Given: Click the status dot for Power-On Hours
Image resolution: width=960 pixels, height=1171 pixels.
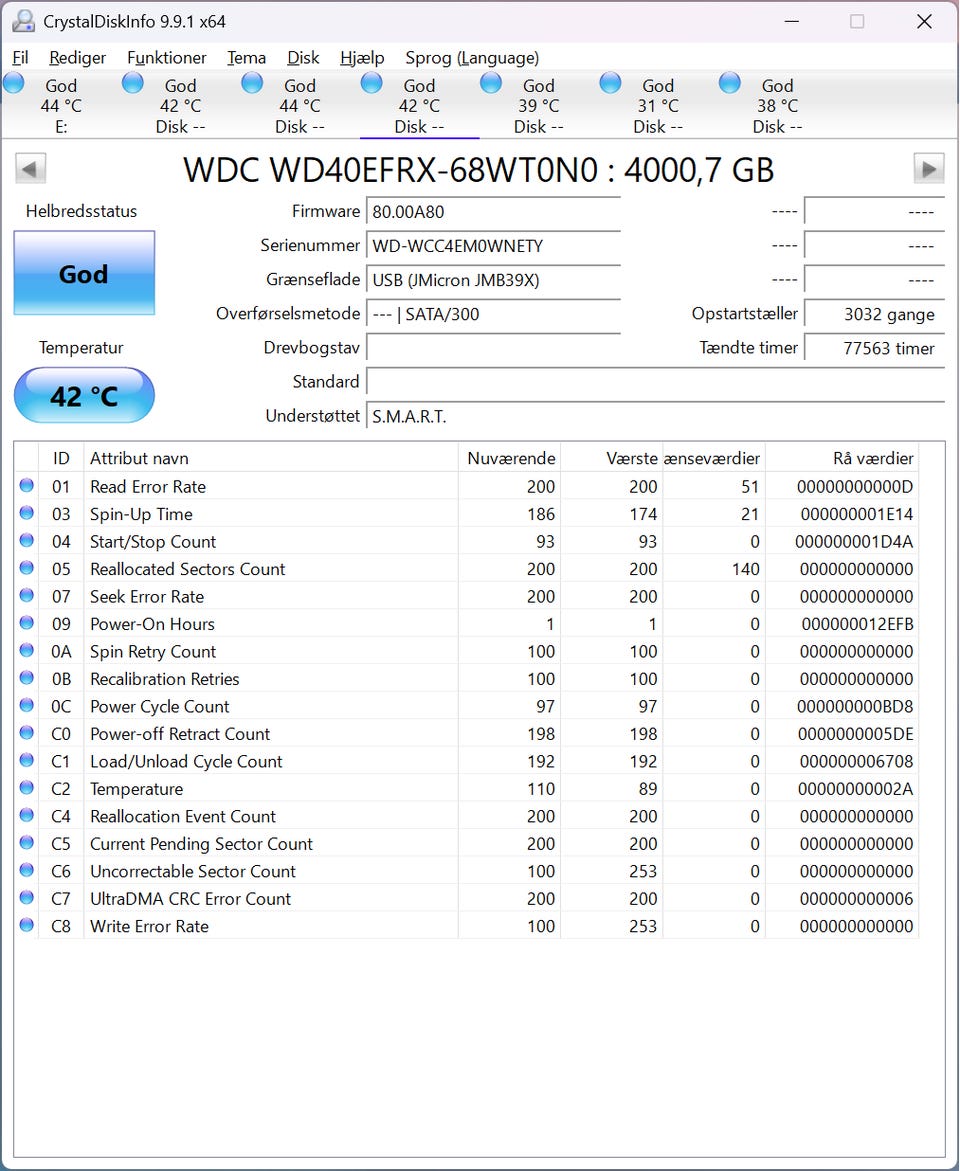Looking at the screenshot, I should pyautogui.click(x=27, y=623).
